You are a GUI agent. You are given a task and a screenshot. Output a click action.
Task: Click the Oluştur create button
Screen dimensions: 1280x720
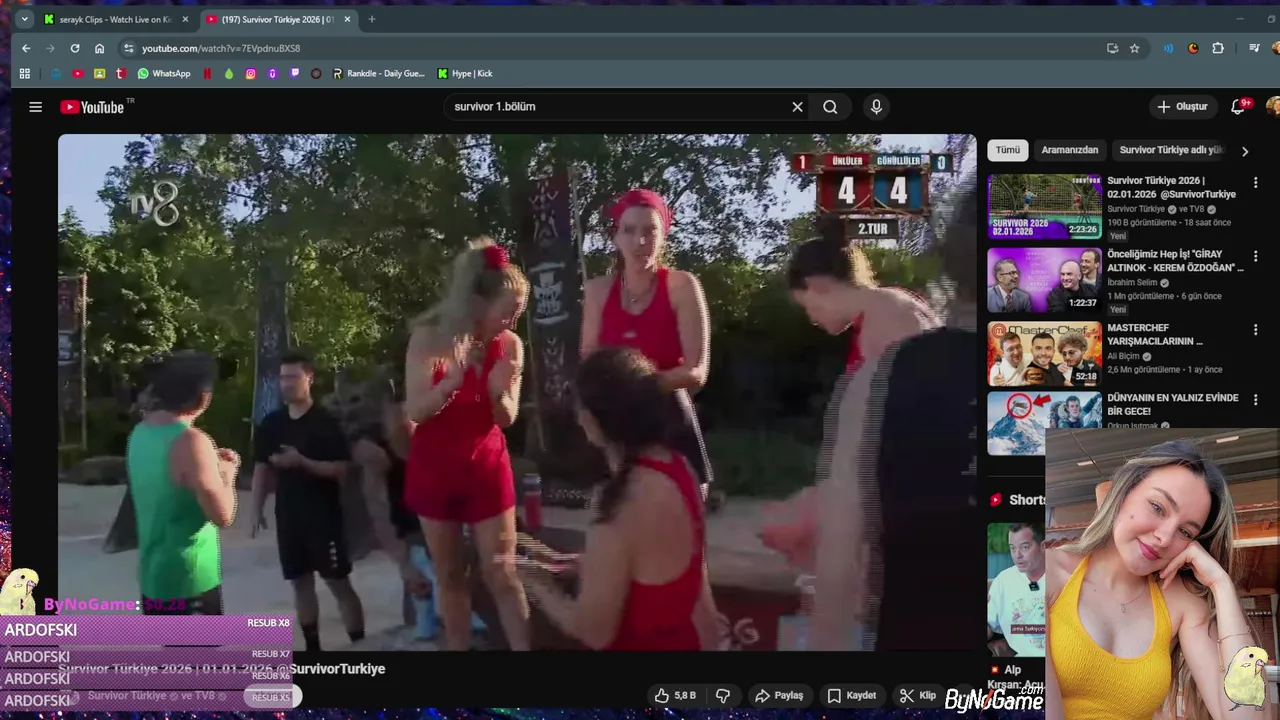1182,107
